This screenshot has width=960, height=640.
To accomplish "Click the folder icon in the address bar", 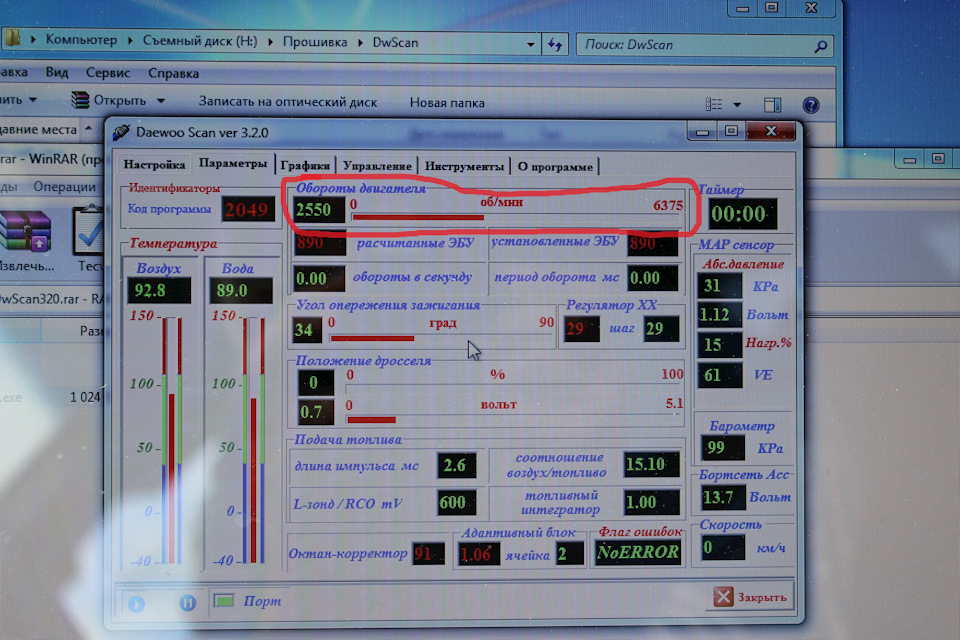I will pyautogui.click(x=12, y=39).
